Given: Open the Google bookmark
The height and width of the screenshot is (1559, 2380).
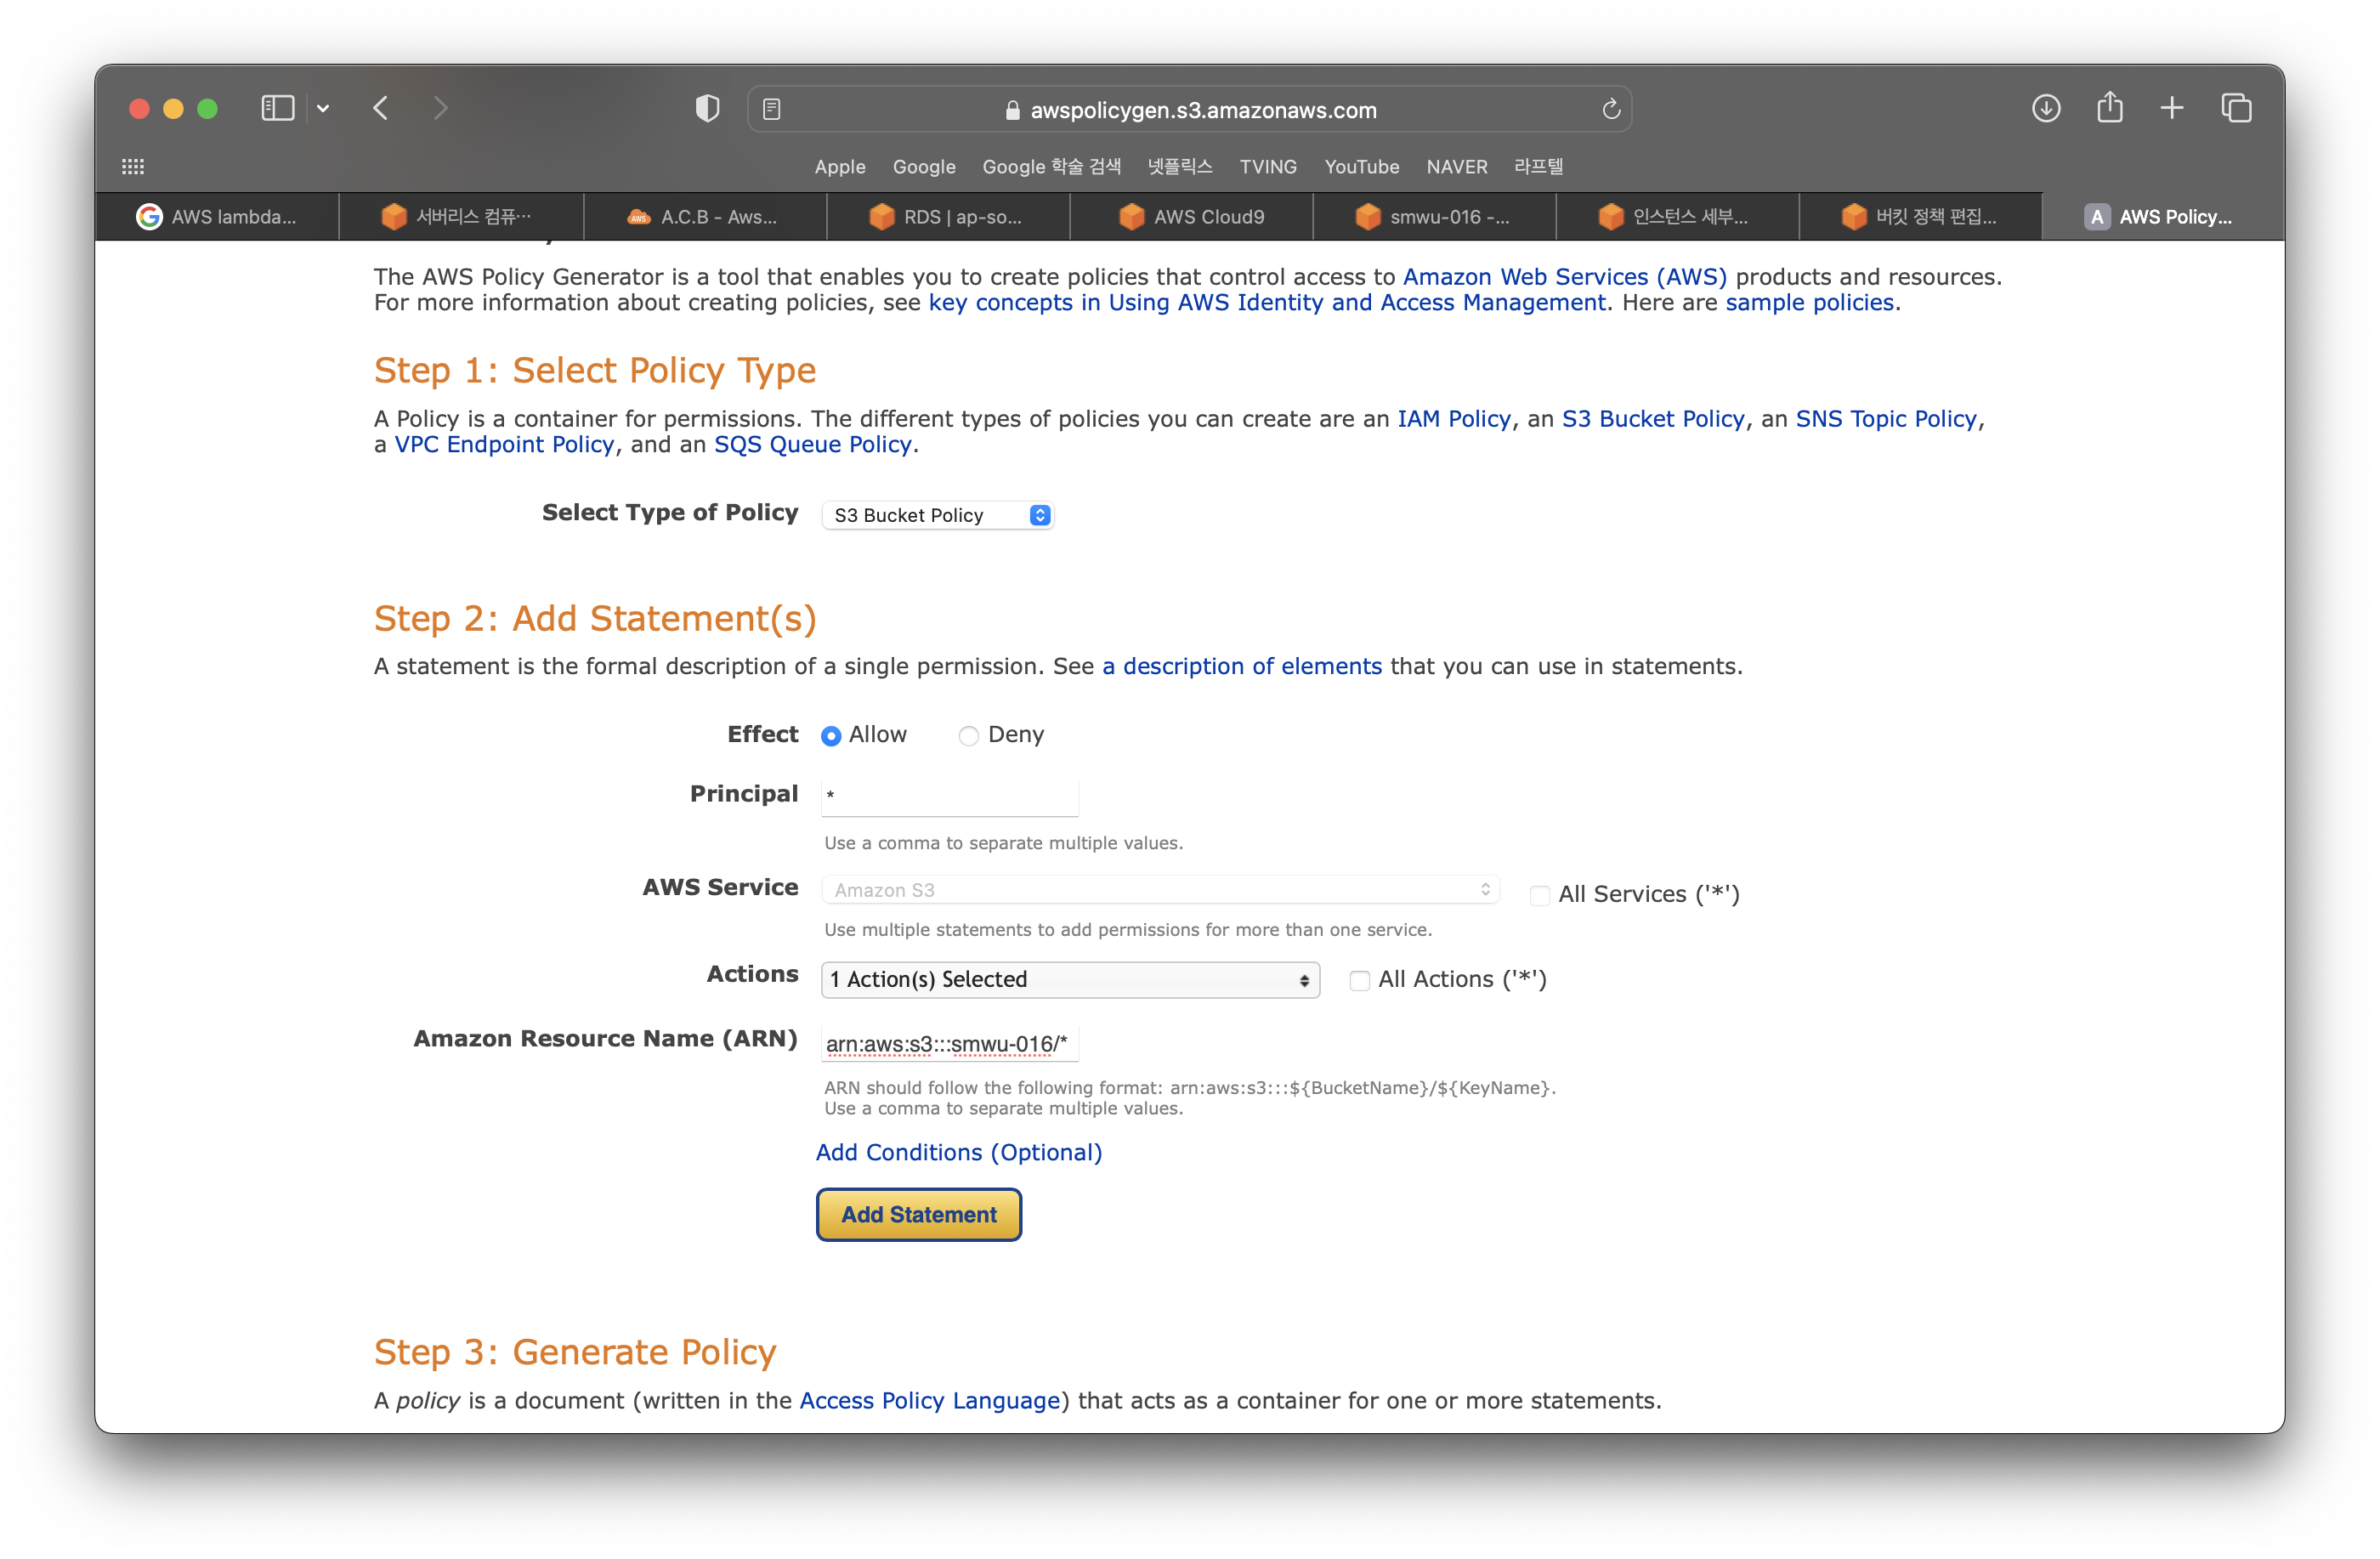Looking at the screenshot, I should tap(924, 167).
